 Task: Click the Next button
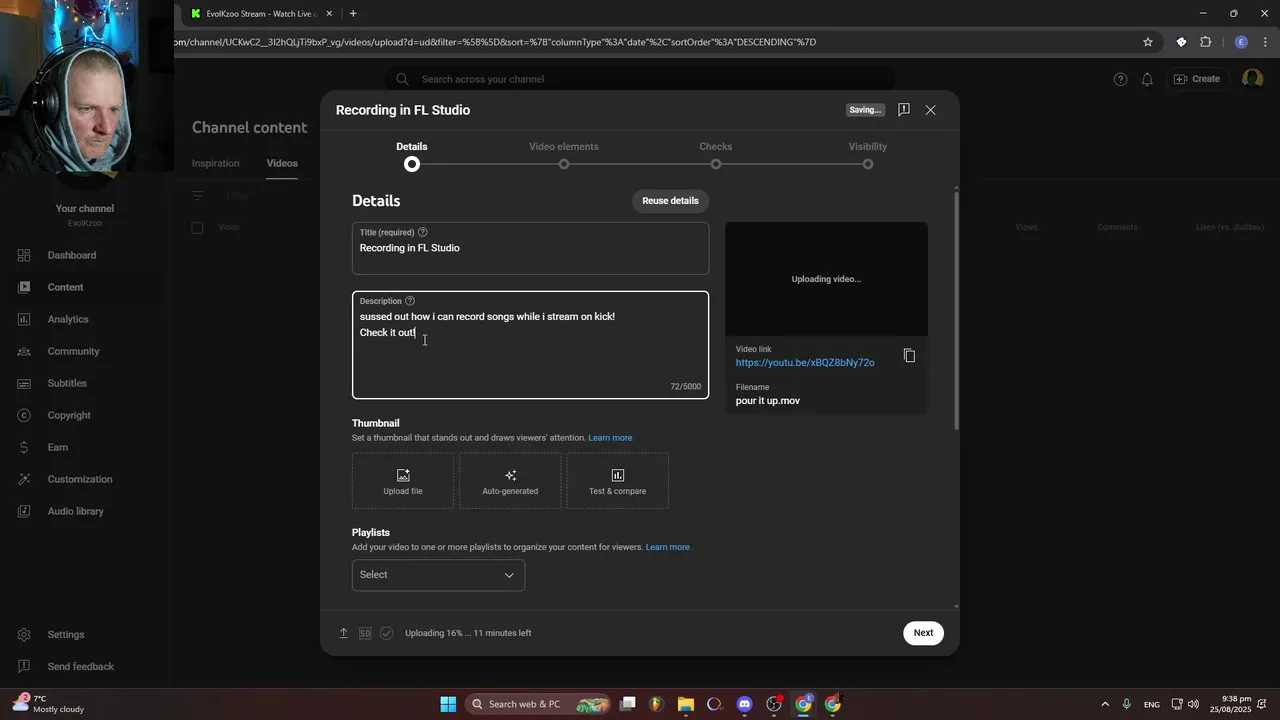pyautogui.click(x=923, y=633)
